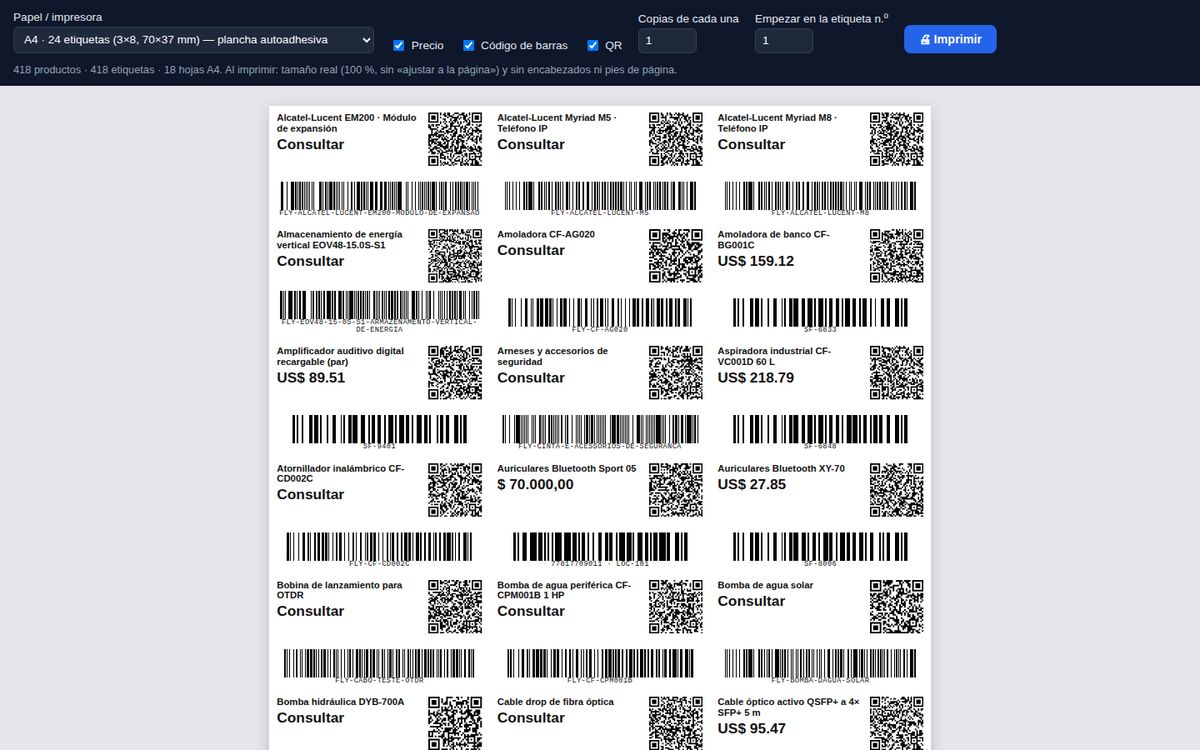This screenshot has height=750, width=1200.
Task: Click QR code of Amoladora de banco label
Action: click(896, 256)
